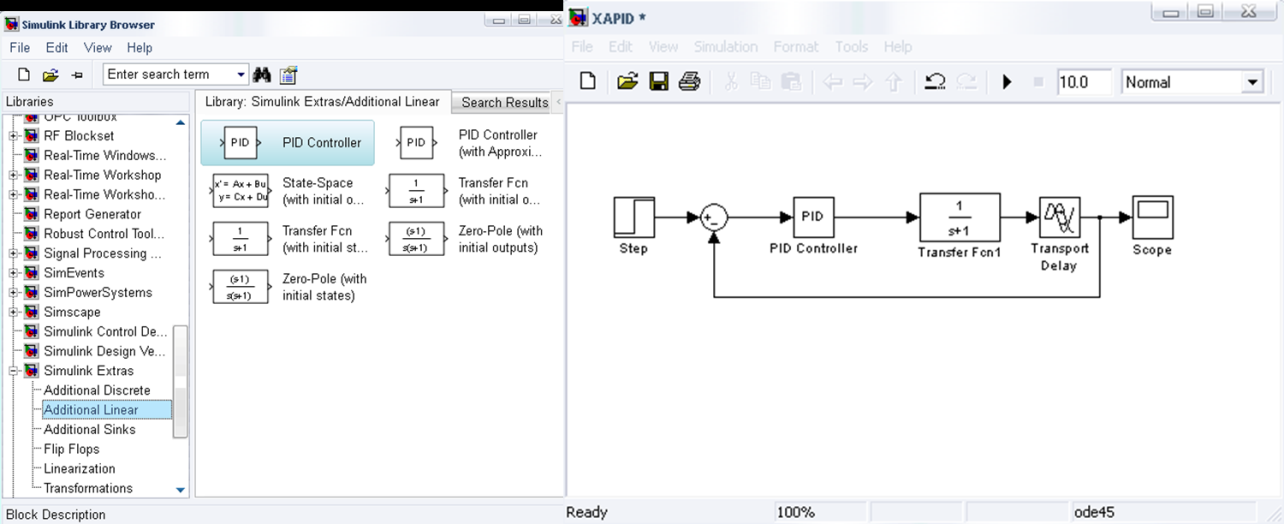
Task: Click Back arrow icon in XAPID toolbar
Action: (x=832, y=82)
